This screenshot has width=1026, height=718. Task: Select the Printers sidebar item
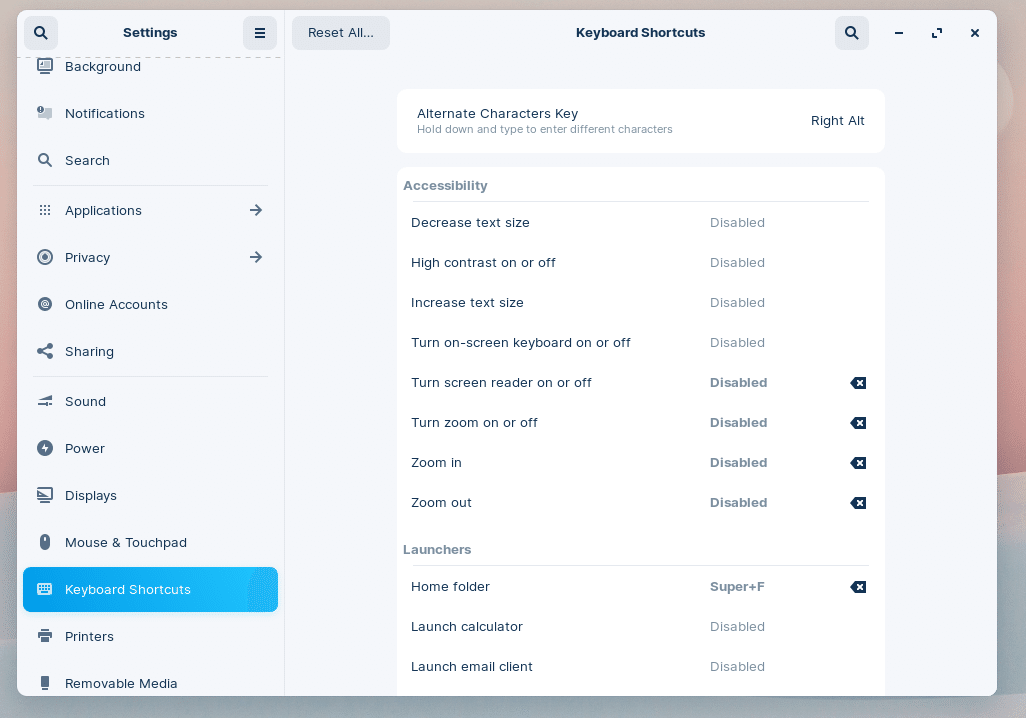[x=90, y=636]
